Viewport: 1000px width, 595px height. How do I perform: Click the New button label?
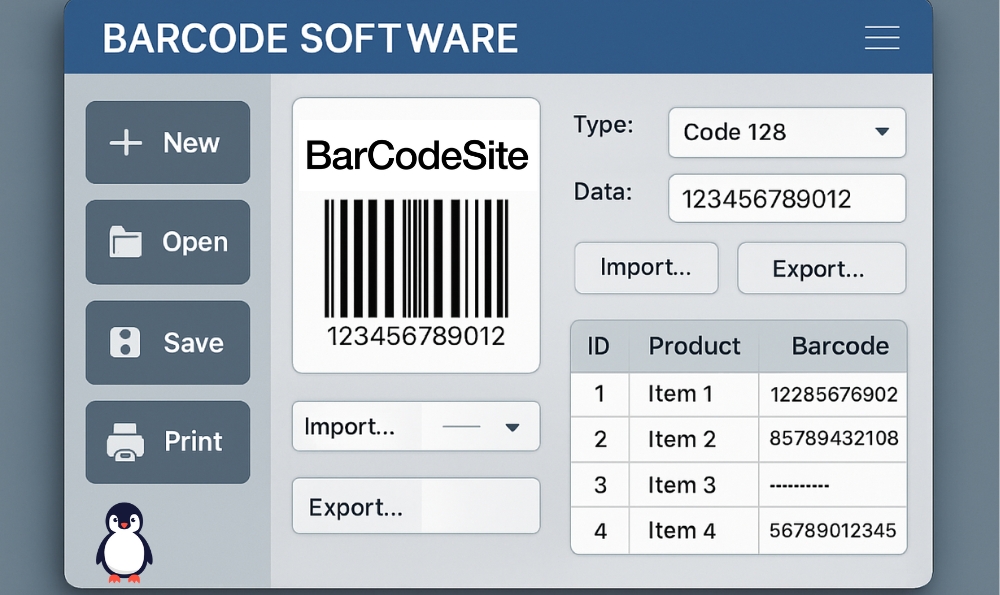point(191,143)
